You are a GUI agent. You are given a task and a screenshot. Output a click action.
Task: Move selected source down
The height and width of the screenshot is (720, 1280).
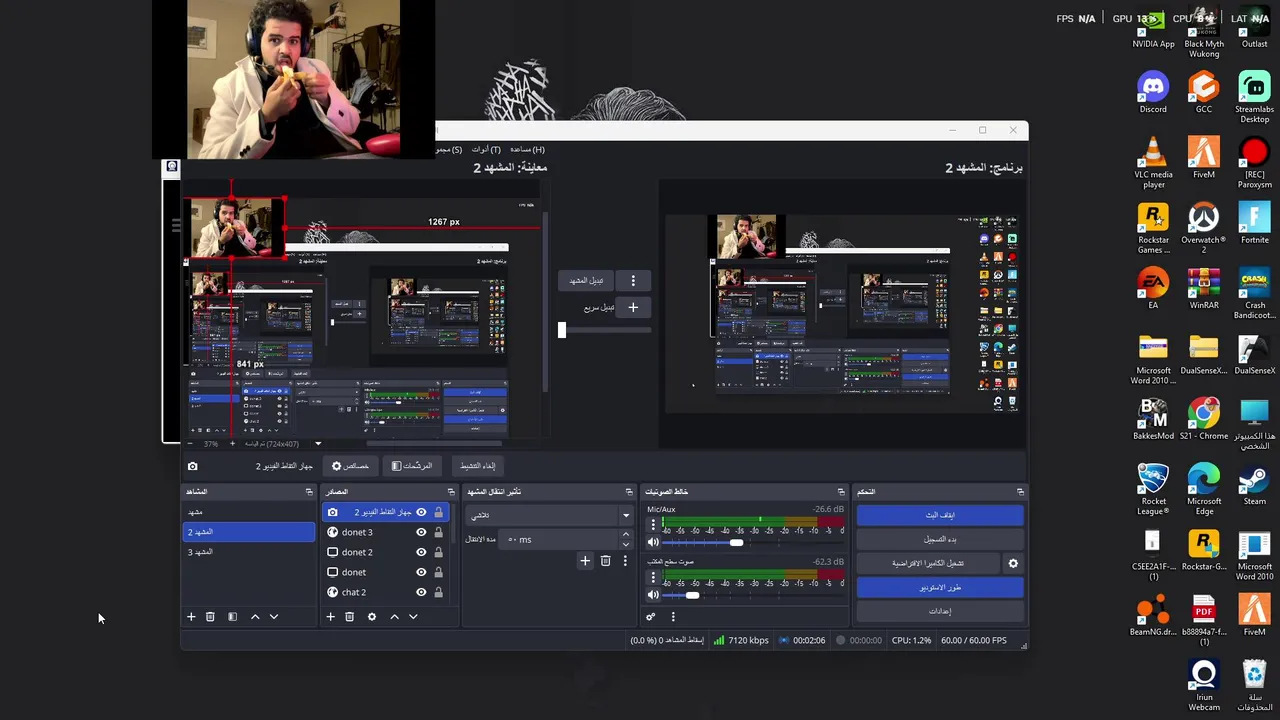pos(413,617)
